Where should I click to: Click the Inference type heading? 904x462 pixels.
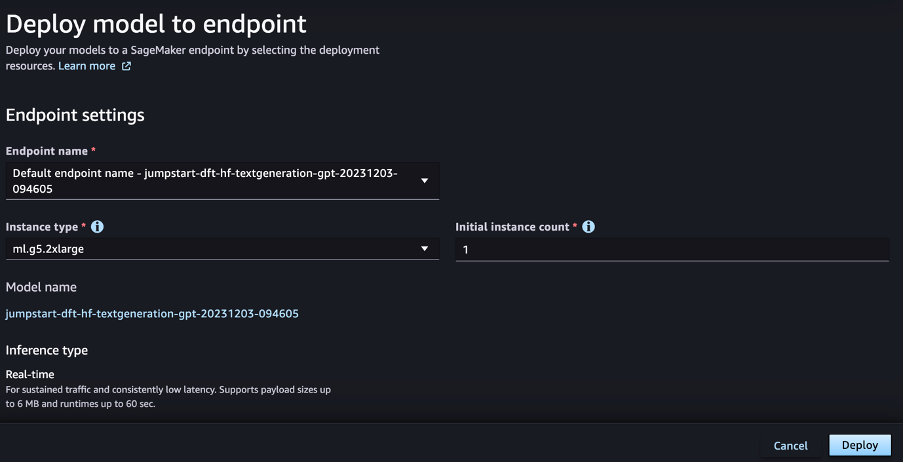pyautogui.click(x=47, y=350)
